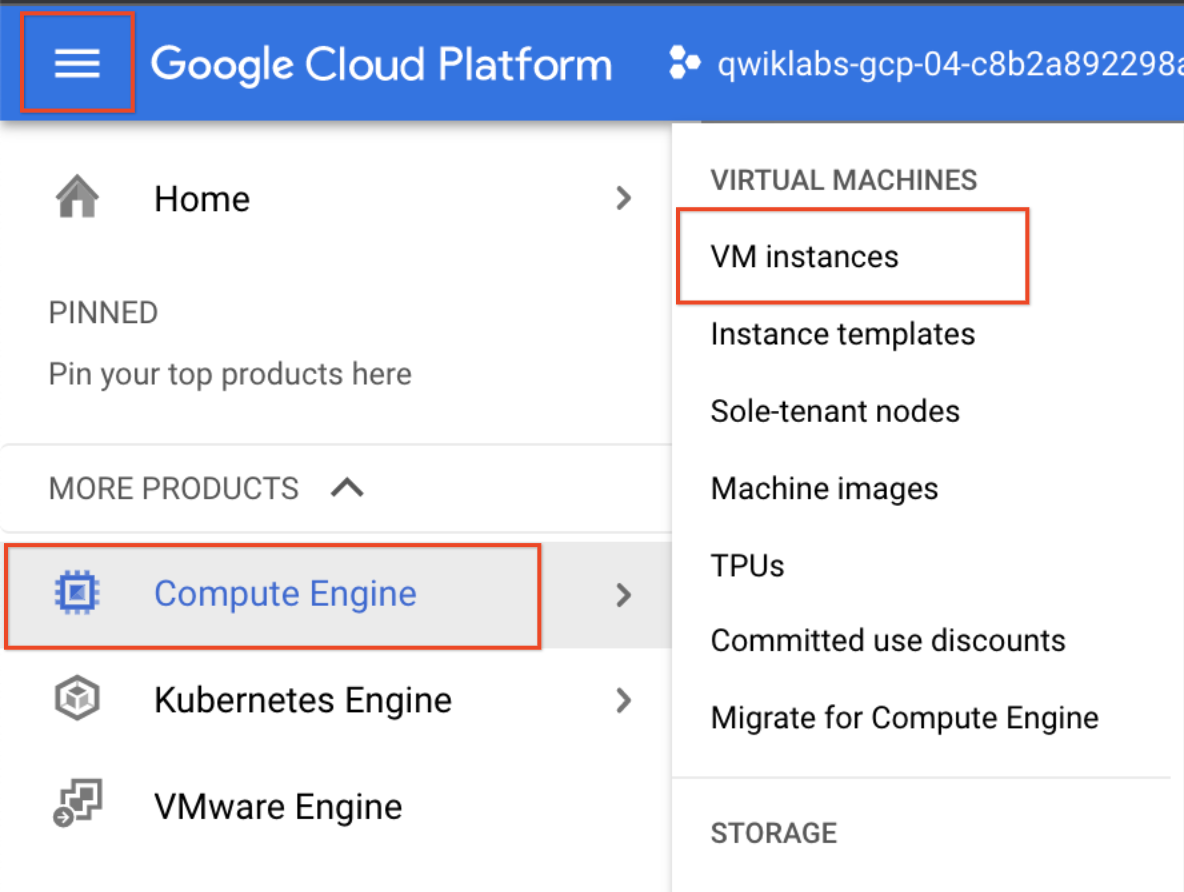
Task: Select Migrate for Compute Engine
Action: click(x=905, y=718)
